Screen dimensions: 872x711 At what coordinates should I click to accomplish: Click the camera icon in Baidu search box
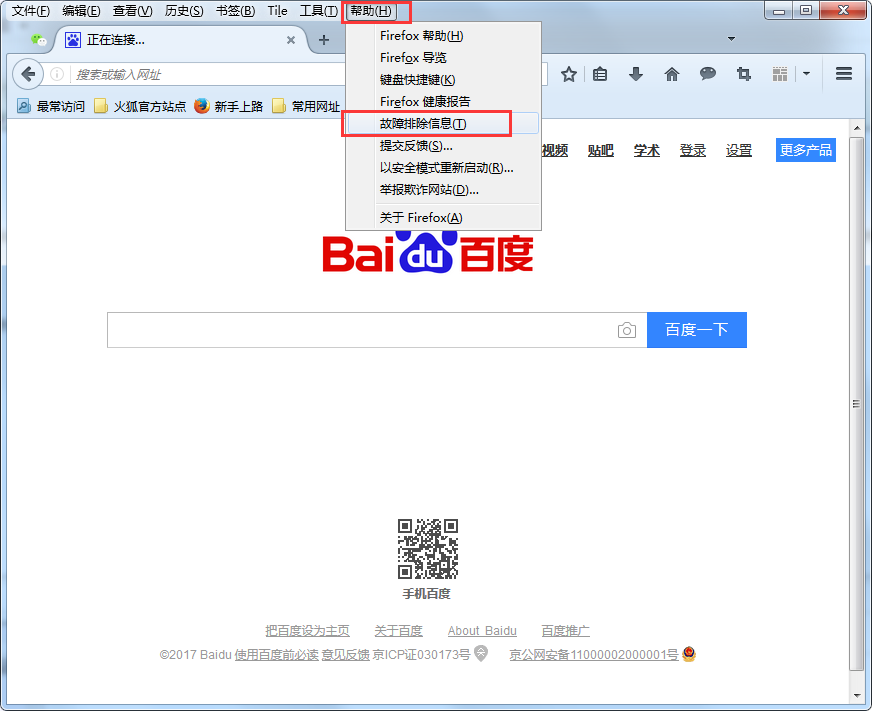[627, 330]
